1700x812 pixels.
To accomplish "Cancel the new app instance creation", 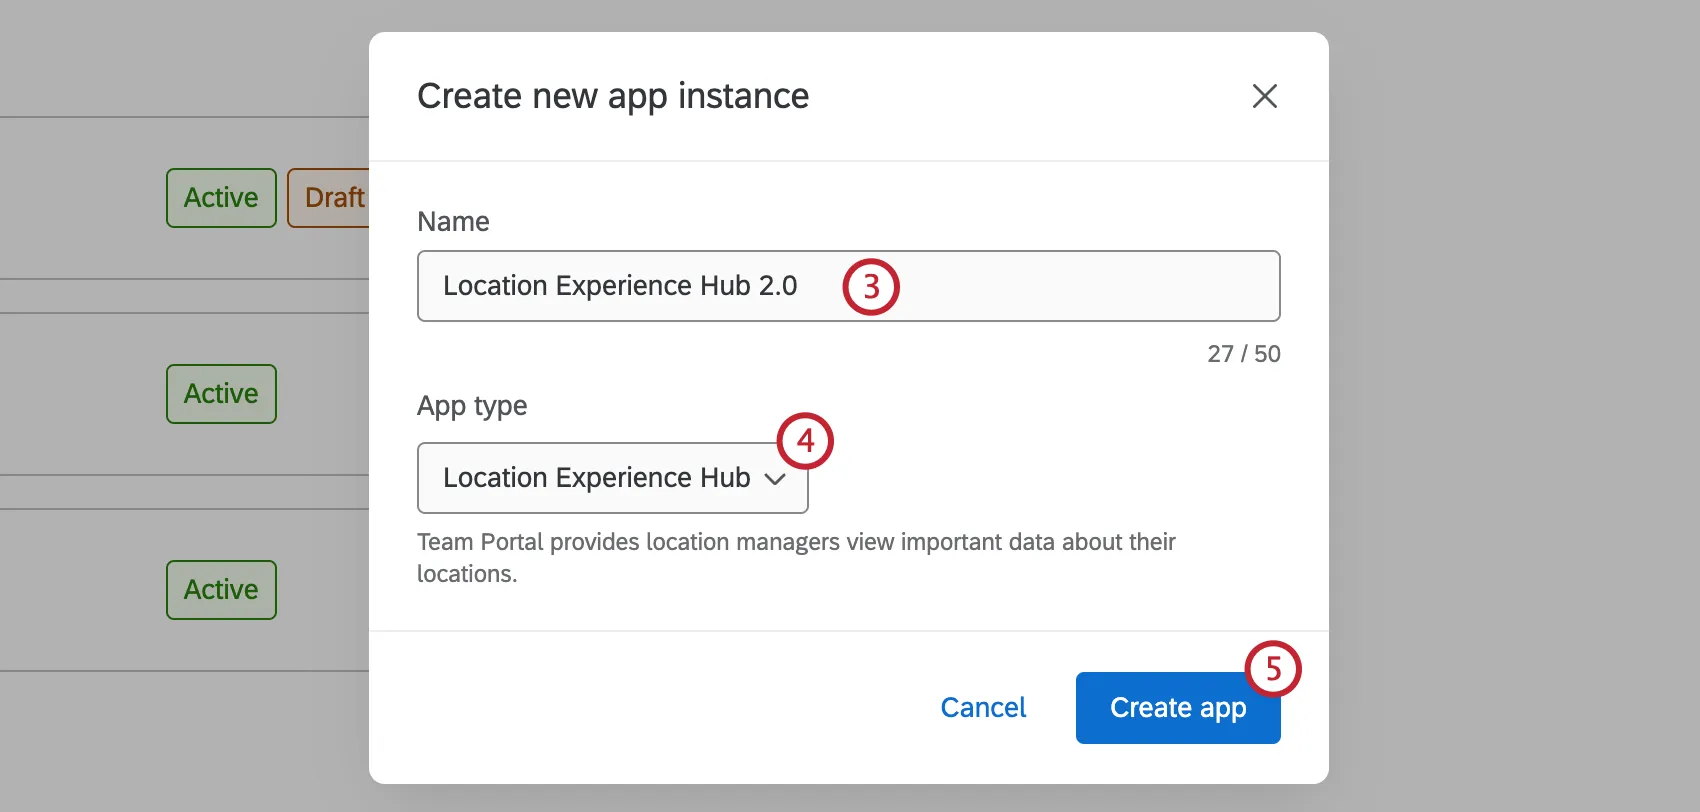I will pyautogui.click(x=983, y=708).
